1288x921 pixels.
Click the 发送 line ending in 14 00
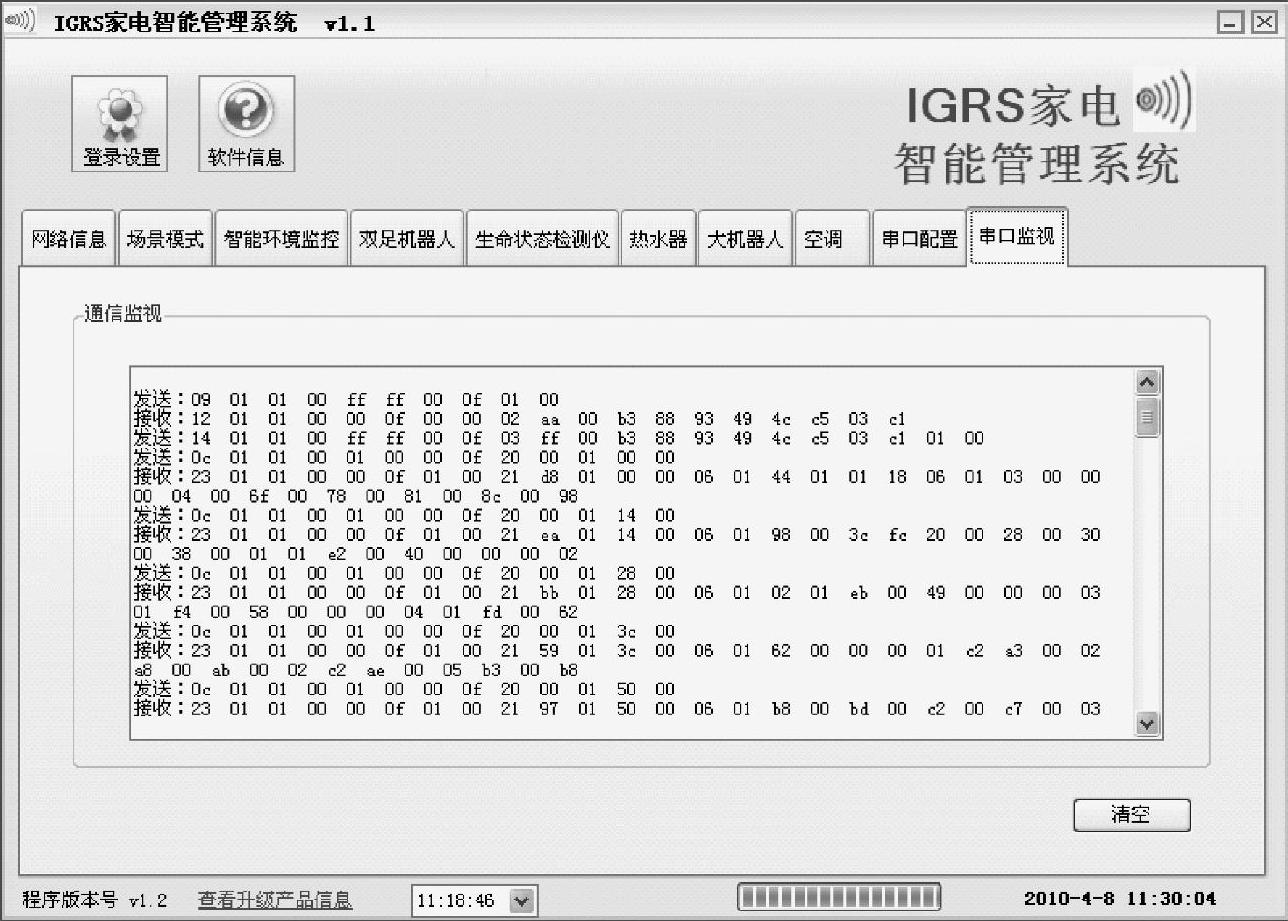tap(405, 515)
